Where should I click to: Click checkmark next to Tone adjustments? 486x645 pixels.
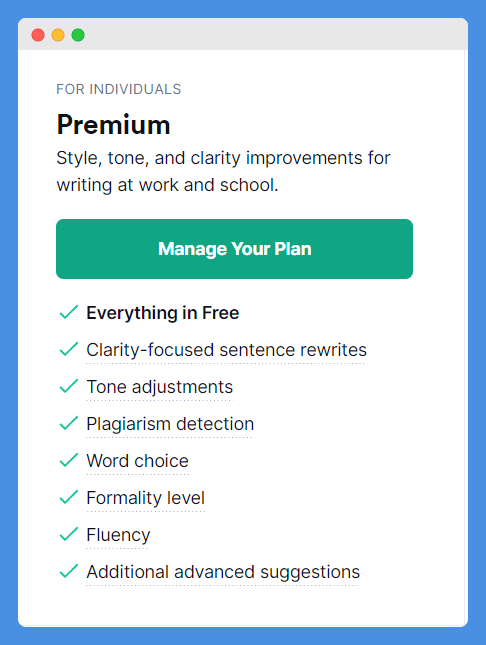coord(69,386)
